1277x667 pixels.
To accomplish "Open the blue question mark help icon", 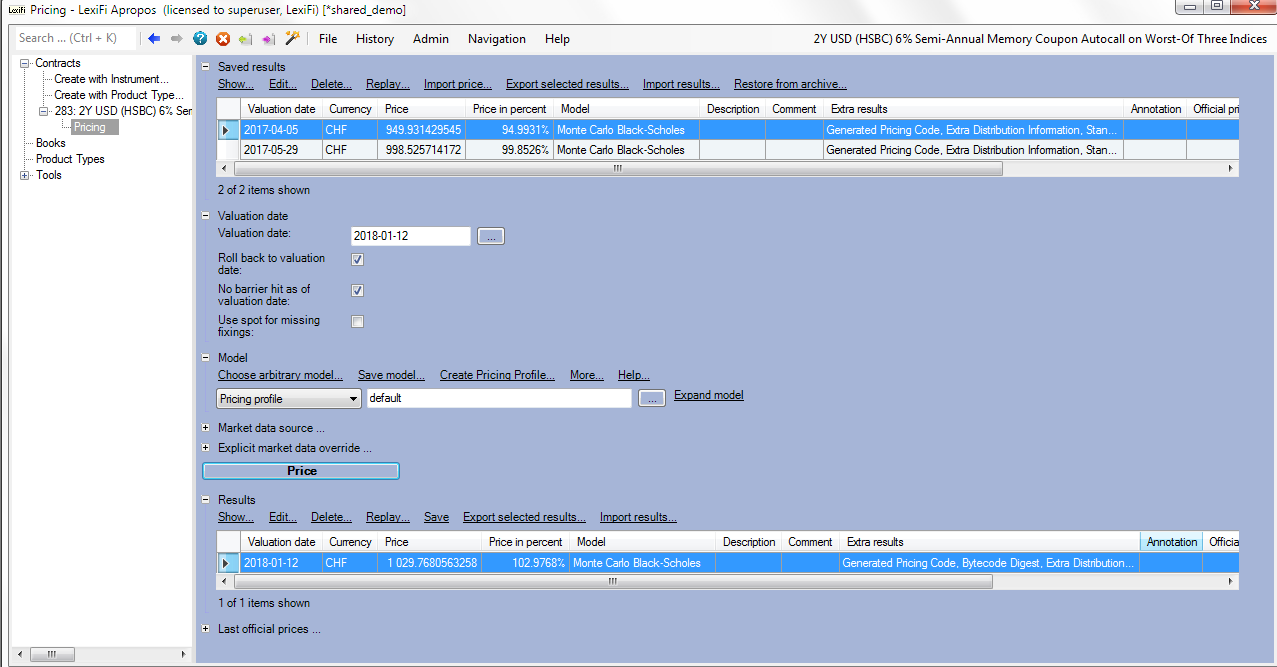I will point(200,39).
